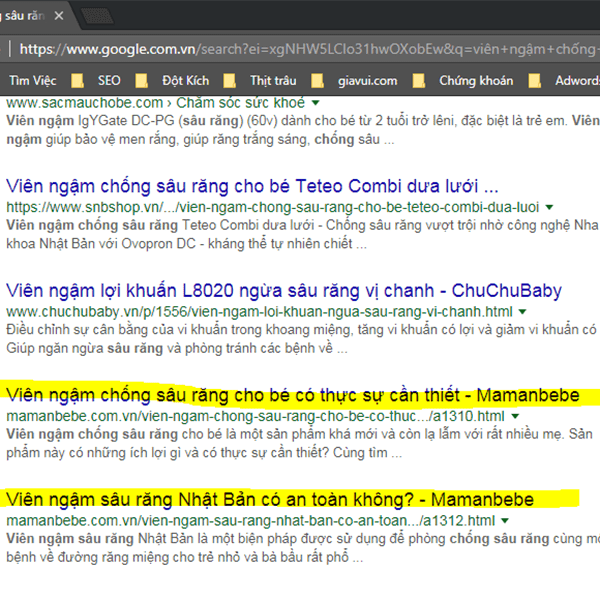Open the Tìm Việc bookmark
The height and width of the screenshot is (600, 600).
click(33, 80)
